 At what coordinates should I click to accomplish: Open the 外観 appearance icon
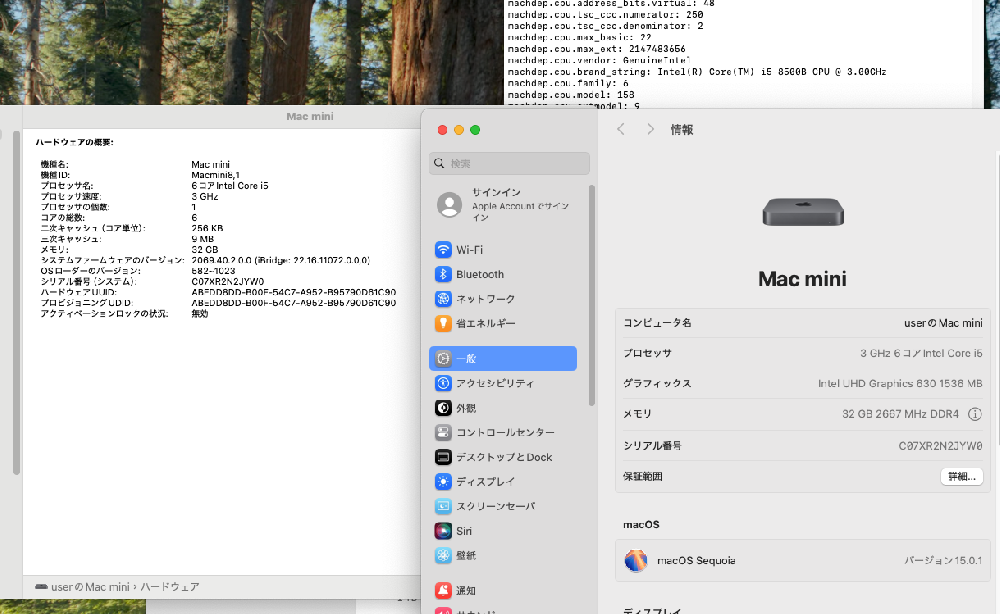[443, 408]
